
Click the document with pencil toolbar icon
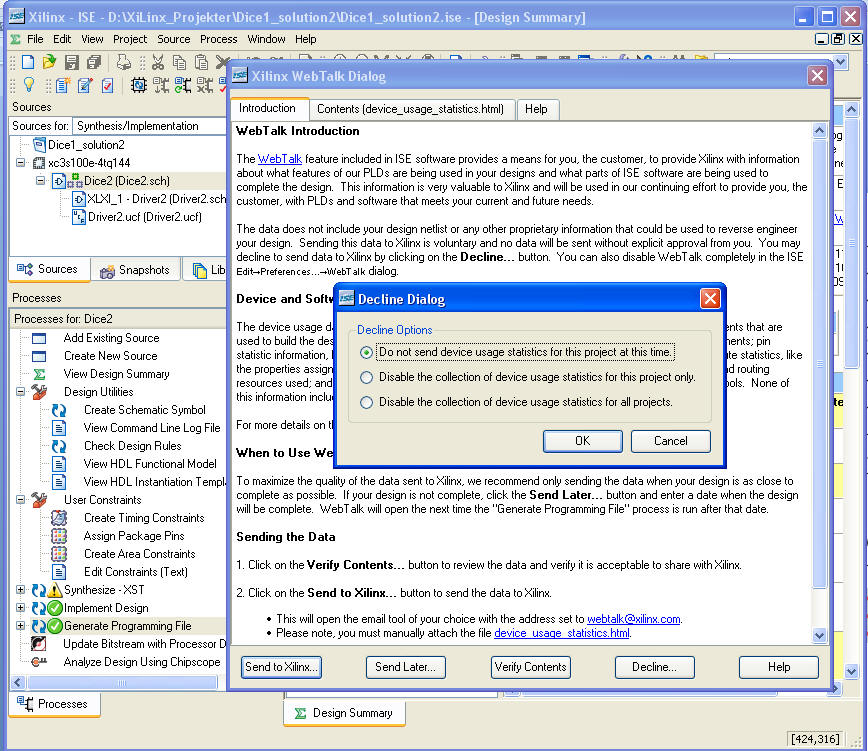click(x=85, y=85)
